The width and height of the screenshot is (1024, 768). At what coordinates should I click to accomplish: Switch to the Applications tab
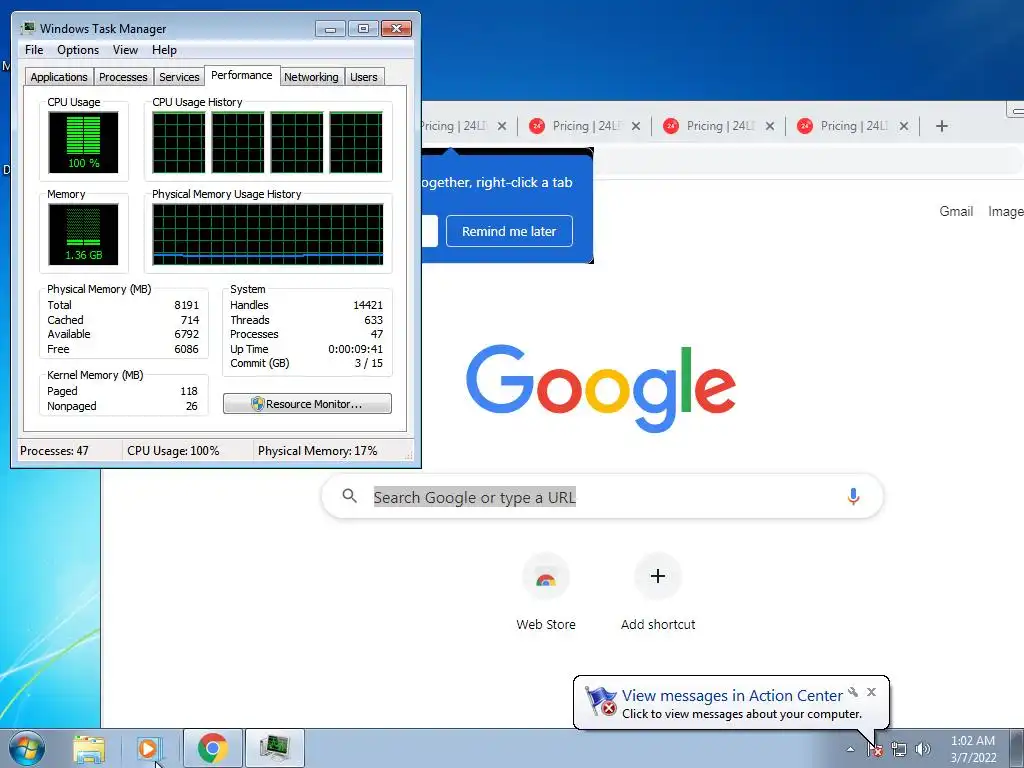click(x=59, y=77)
